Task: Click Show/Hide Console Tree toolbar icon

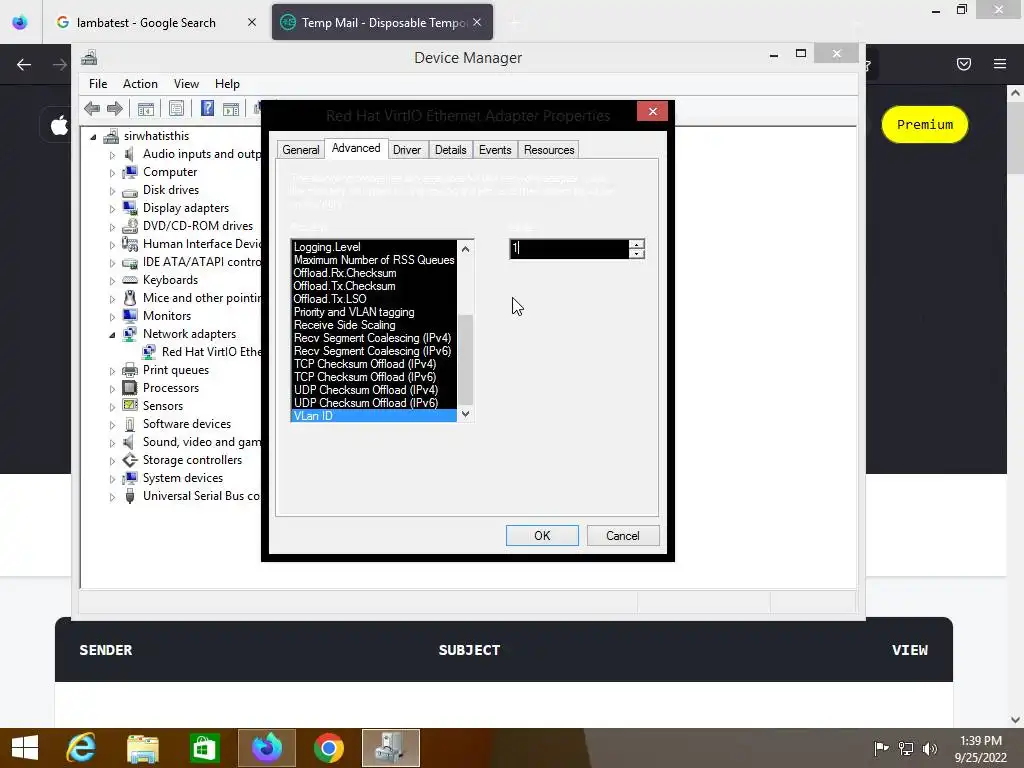Action: point(146,108)
